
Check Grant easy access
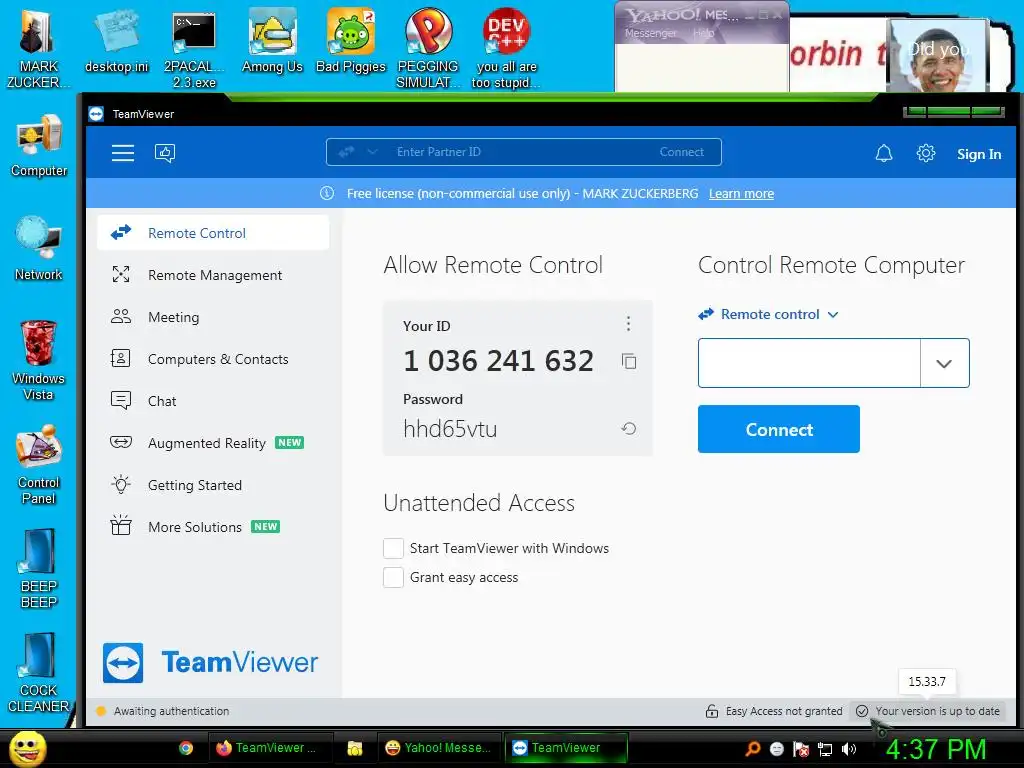coord(393,577)
